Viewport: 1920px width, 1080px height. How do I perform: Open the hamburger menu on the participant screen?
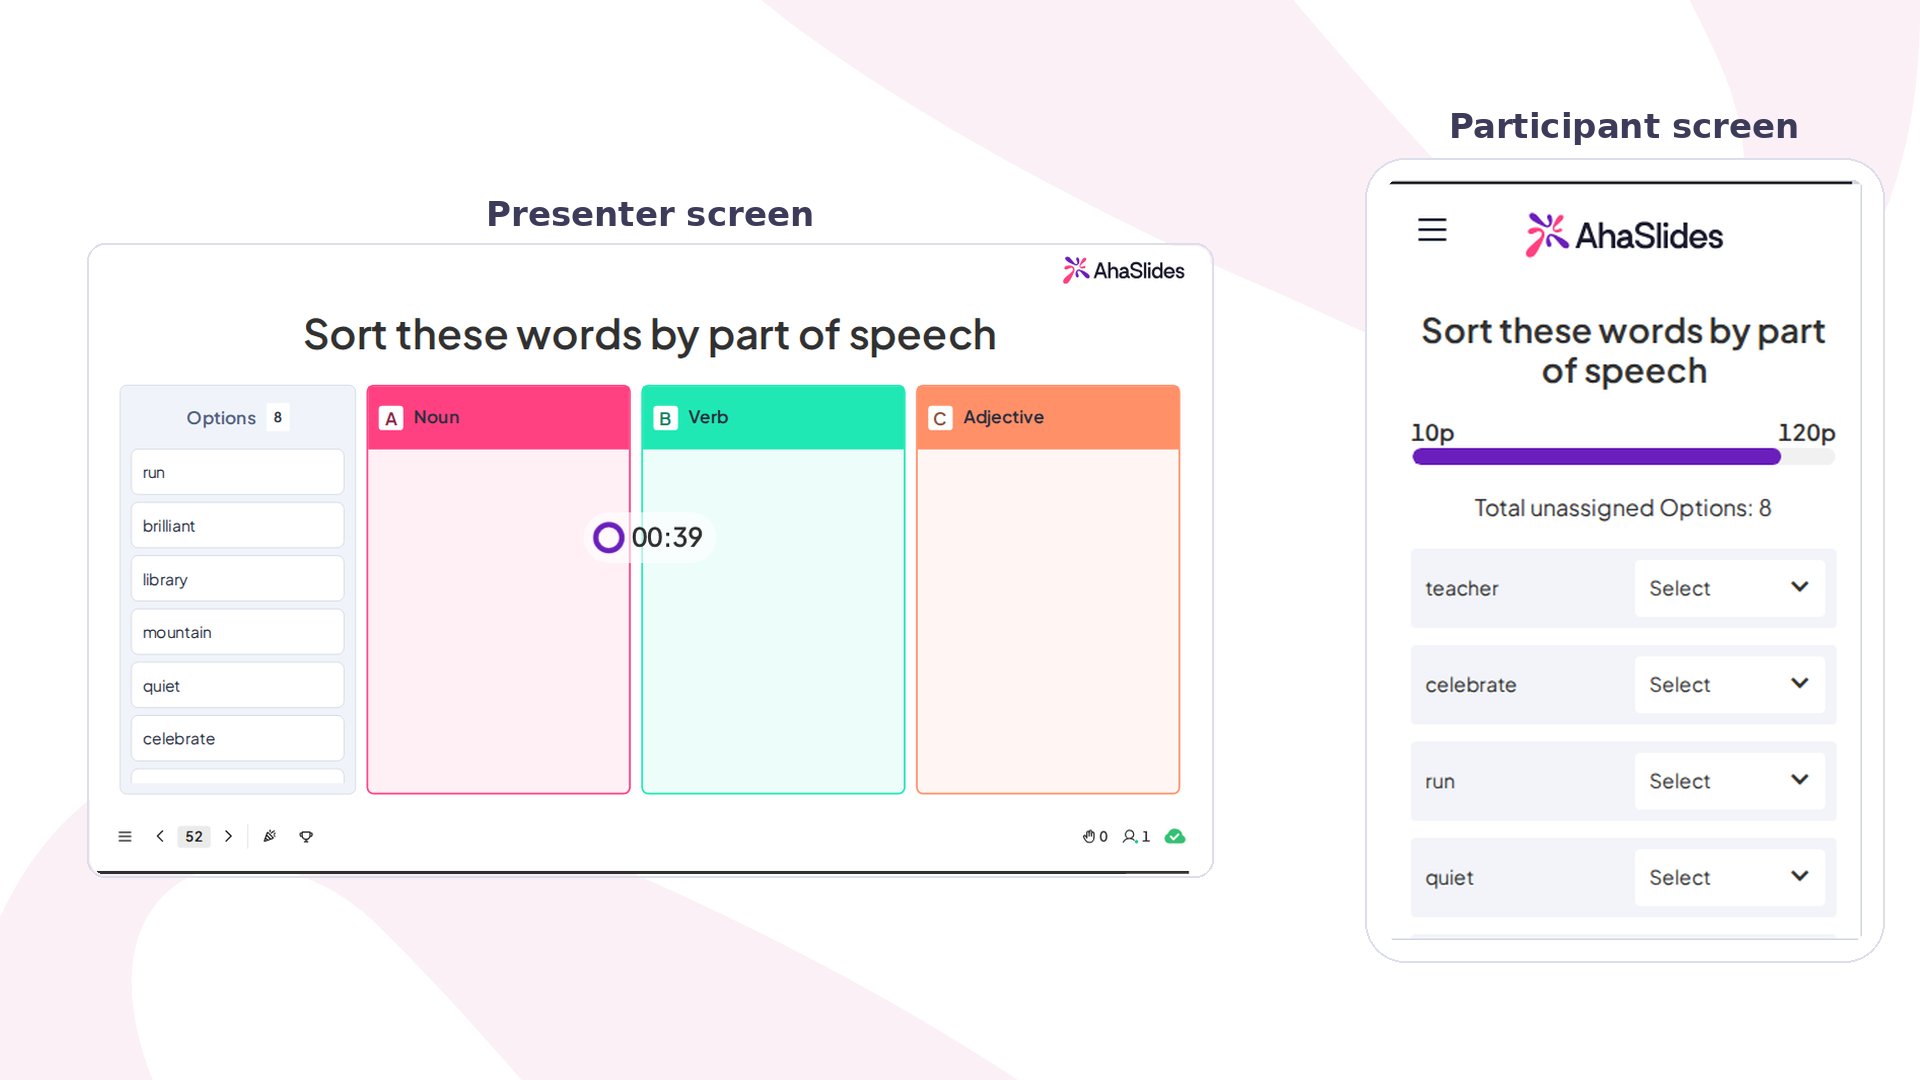(x=1432, y=230)
